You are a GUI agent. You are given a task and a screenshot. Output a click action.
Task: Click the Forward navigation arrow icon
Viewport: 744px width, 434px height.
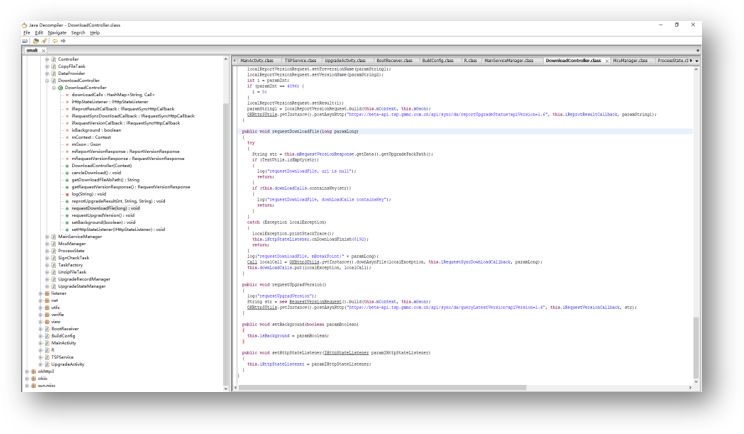(63, 41)
